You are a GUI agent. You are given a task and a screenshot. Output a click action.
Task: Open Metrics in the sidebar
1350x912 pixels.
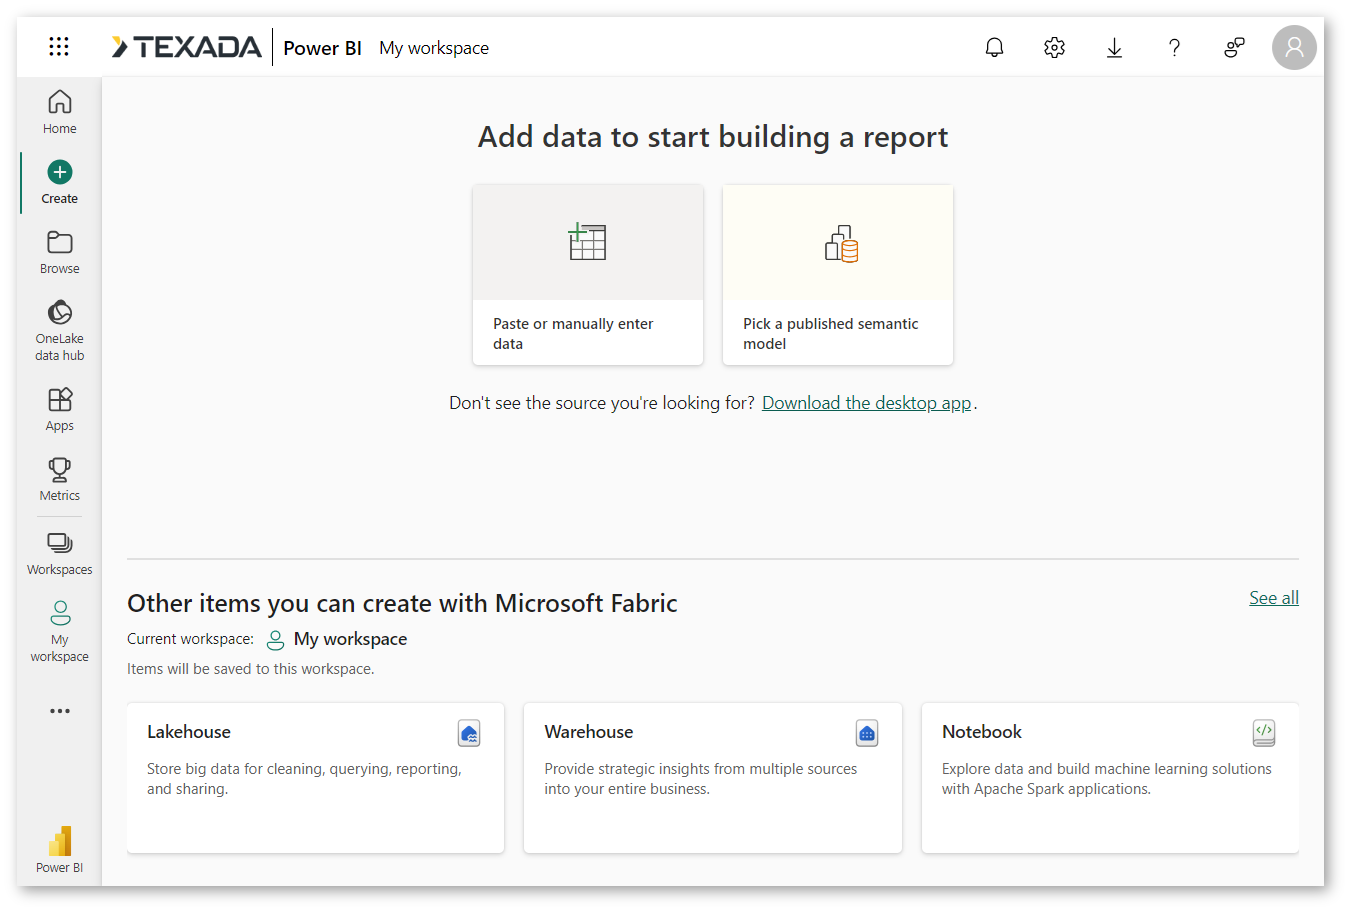pyautogui.click(x=60, y=479)
